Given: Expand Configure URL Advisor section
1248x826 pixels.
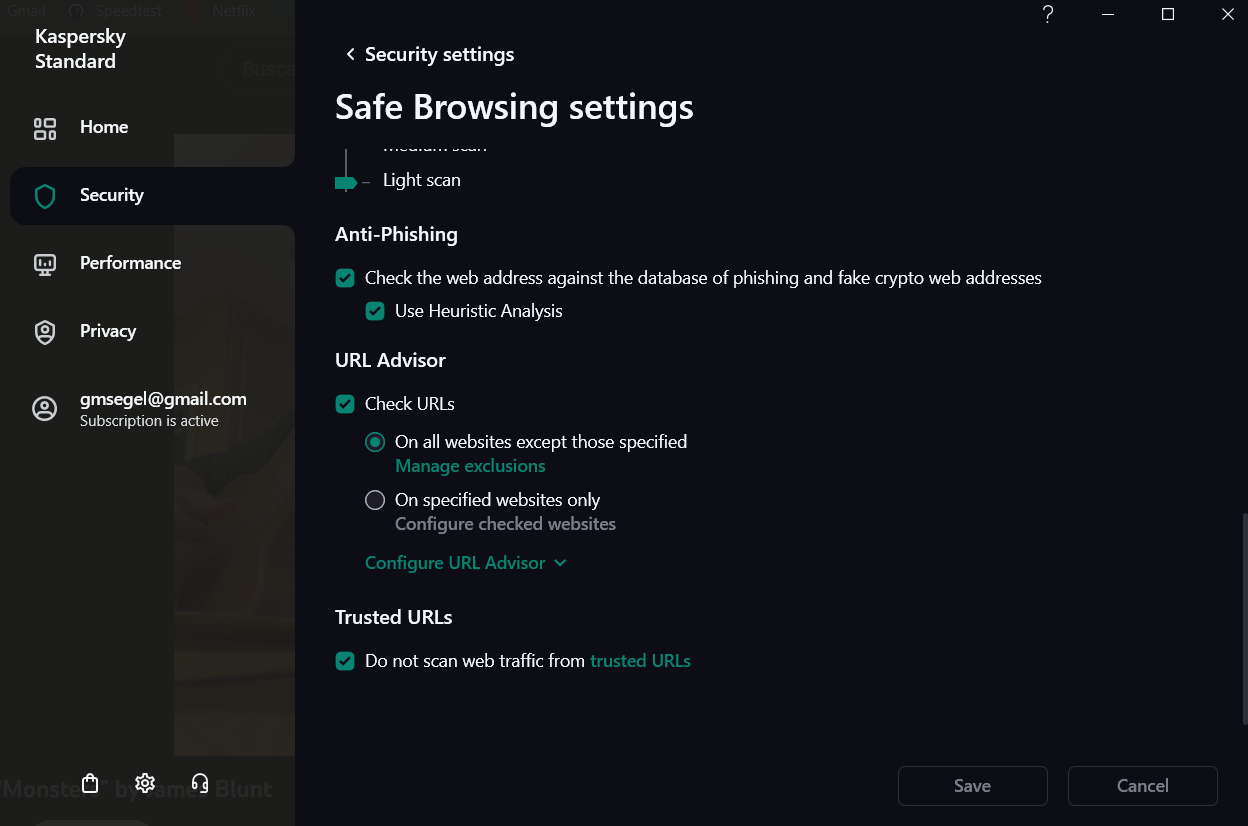Looking at the screenshot, I should (465, 563).
